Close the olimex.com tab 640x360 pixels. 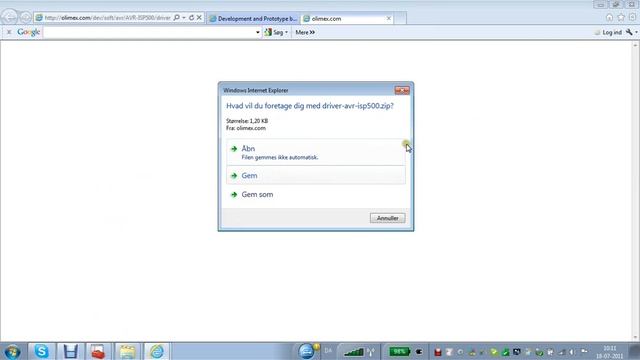pos(389,18)
